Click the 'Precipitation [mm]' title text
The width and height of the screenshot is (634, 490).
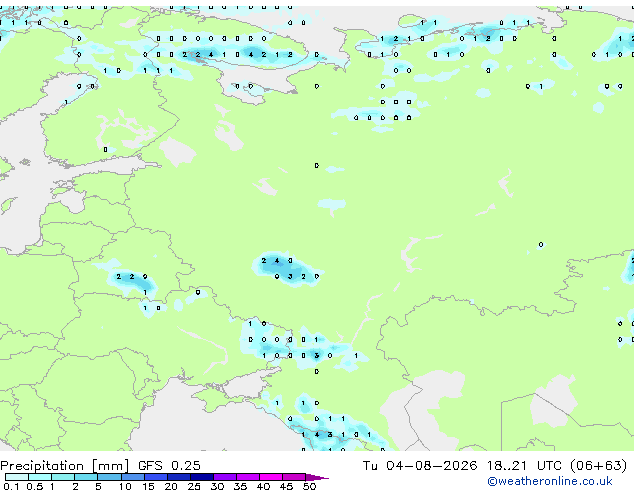[x=65, y=466]
